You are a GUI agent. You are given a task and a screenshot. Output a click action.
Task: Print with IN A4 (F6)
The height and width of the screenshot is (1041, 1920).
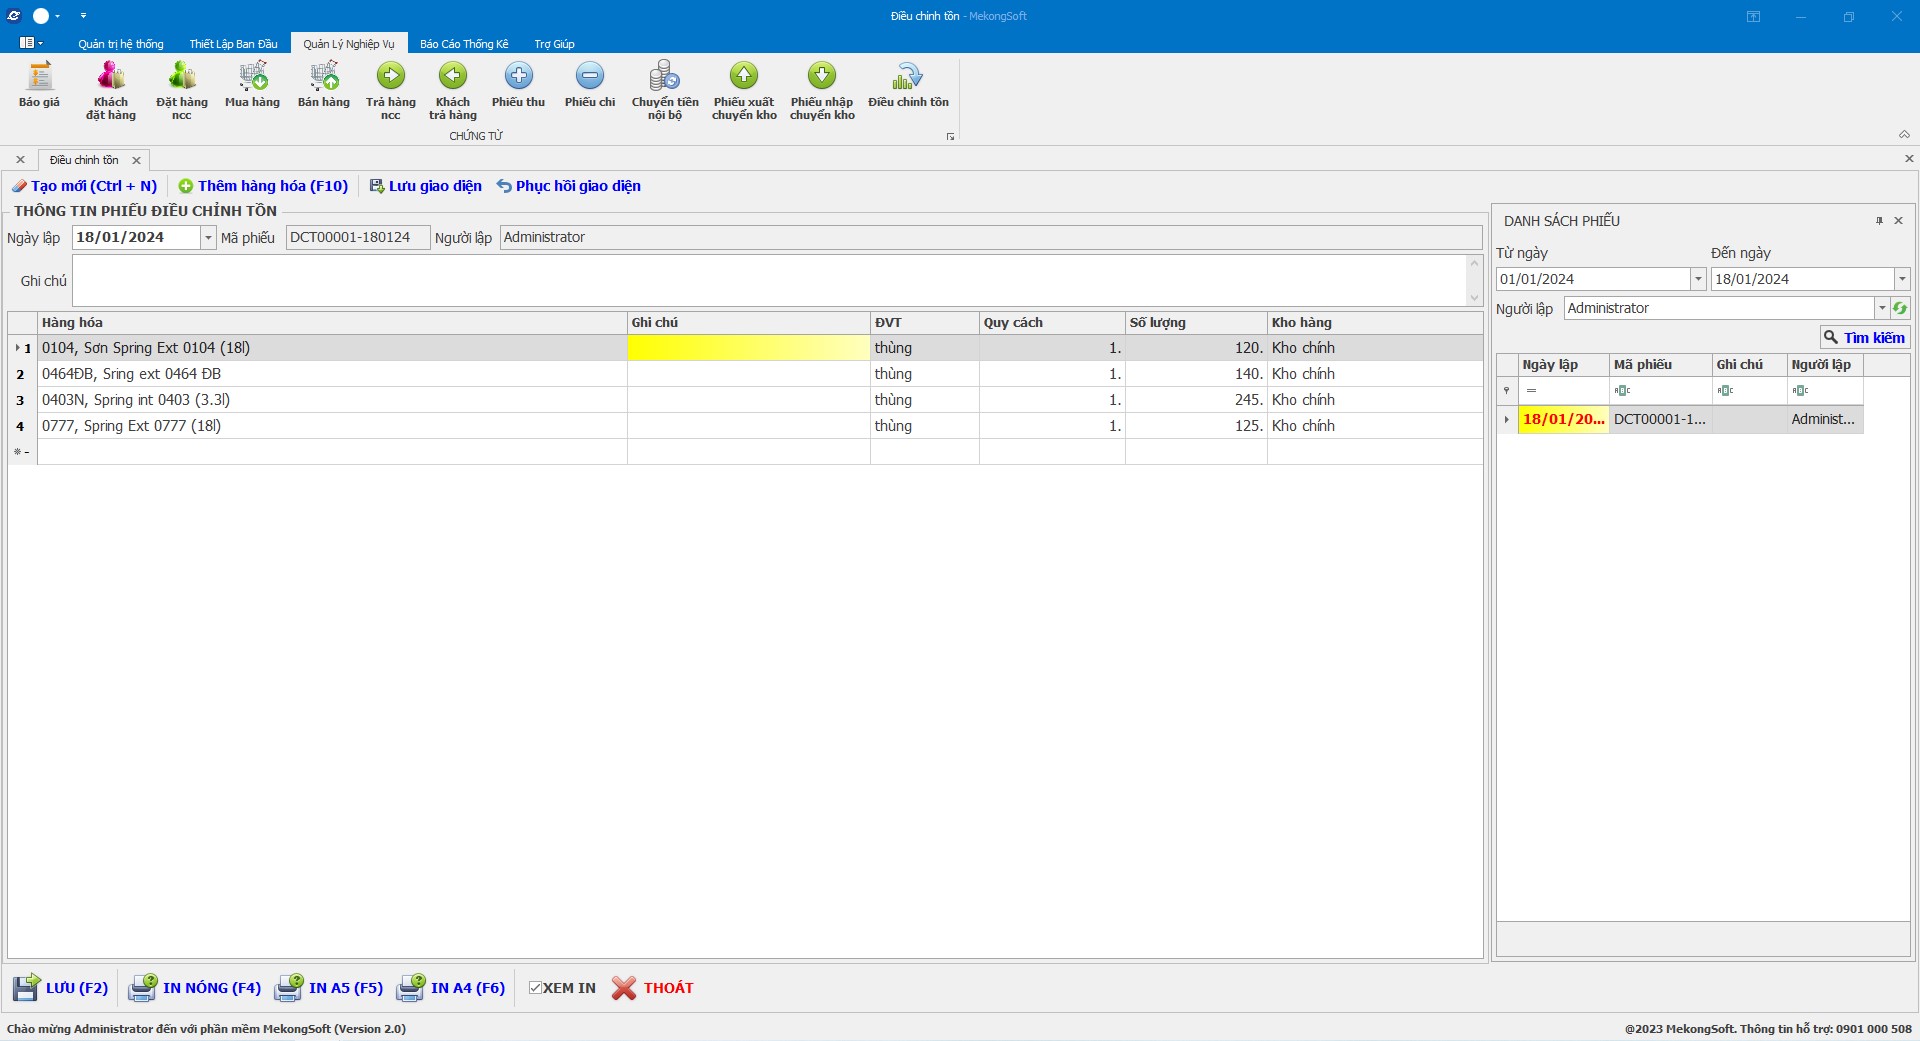tap(451, 988)
